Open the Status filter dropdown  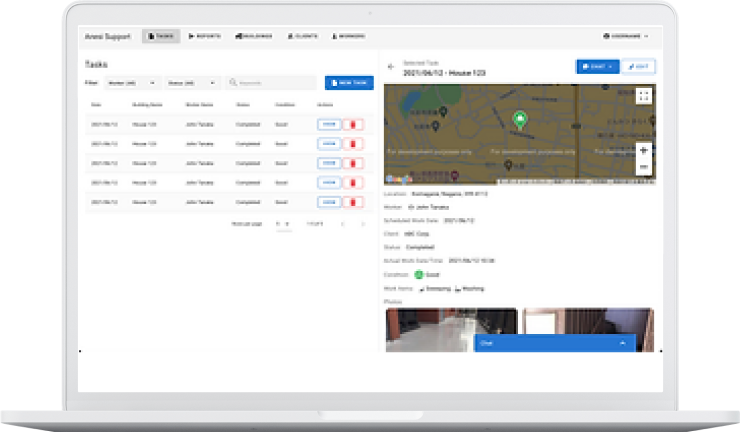pos(191,83)
